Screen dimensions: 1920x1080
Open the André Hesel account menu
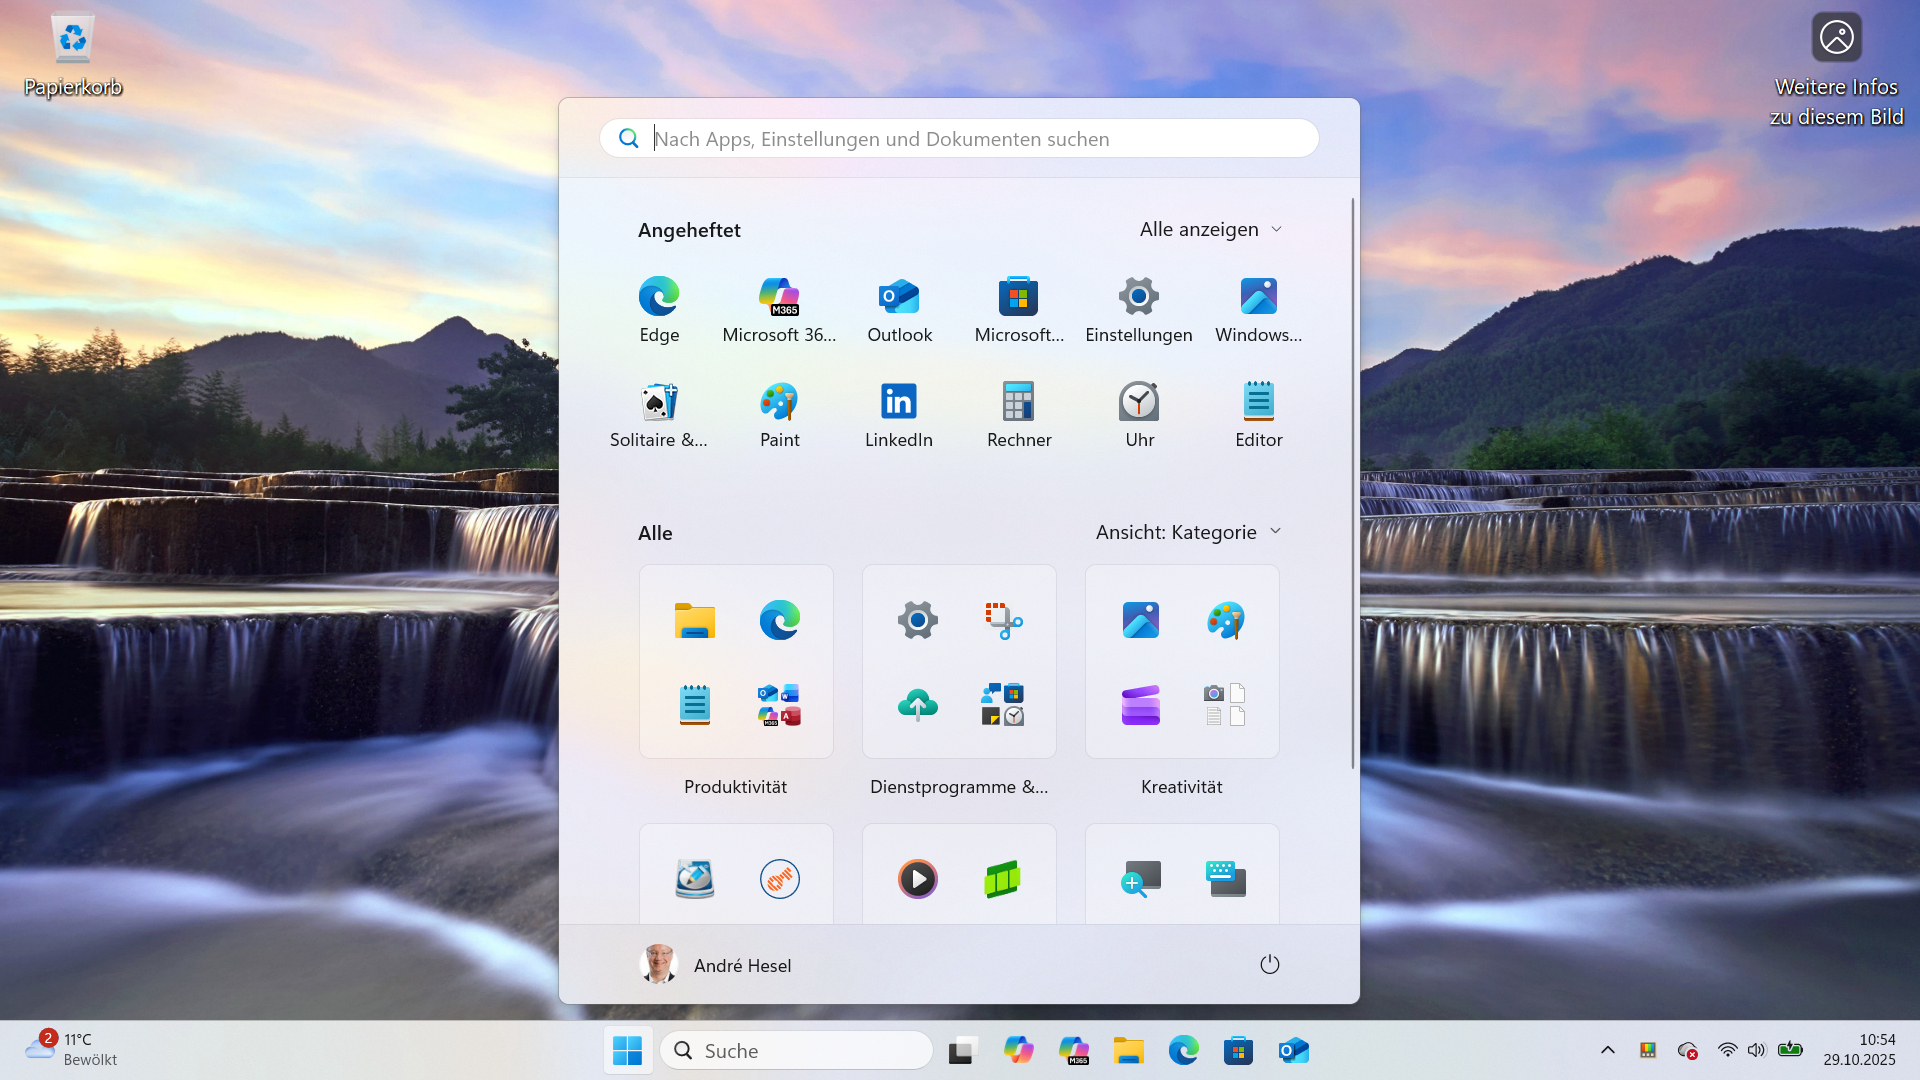[716, 964]
